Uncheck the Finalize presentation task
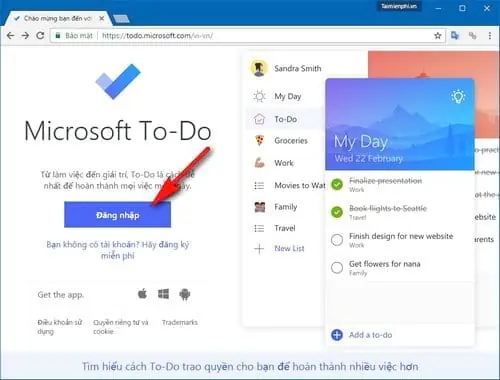Image resolution: width=500 pixels, height=380 pixels. 337,184
